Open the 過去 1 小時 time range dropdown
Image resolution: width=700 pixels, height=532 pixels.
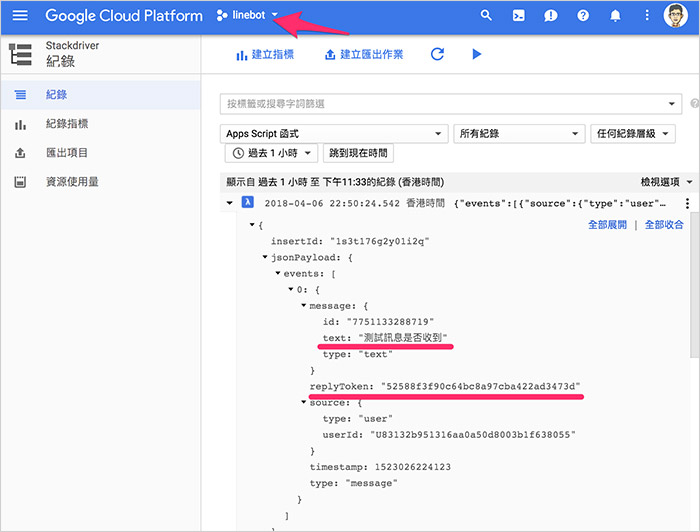coord(271,153)
